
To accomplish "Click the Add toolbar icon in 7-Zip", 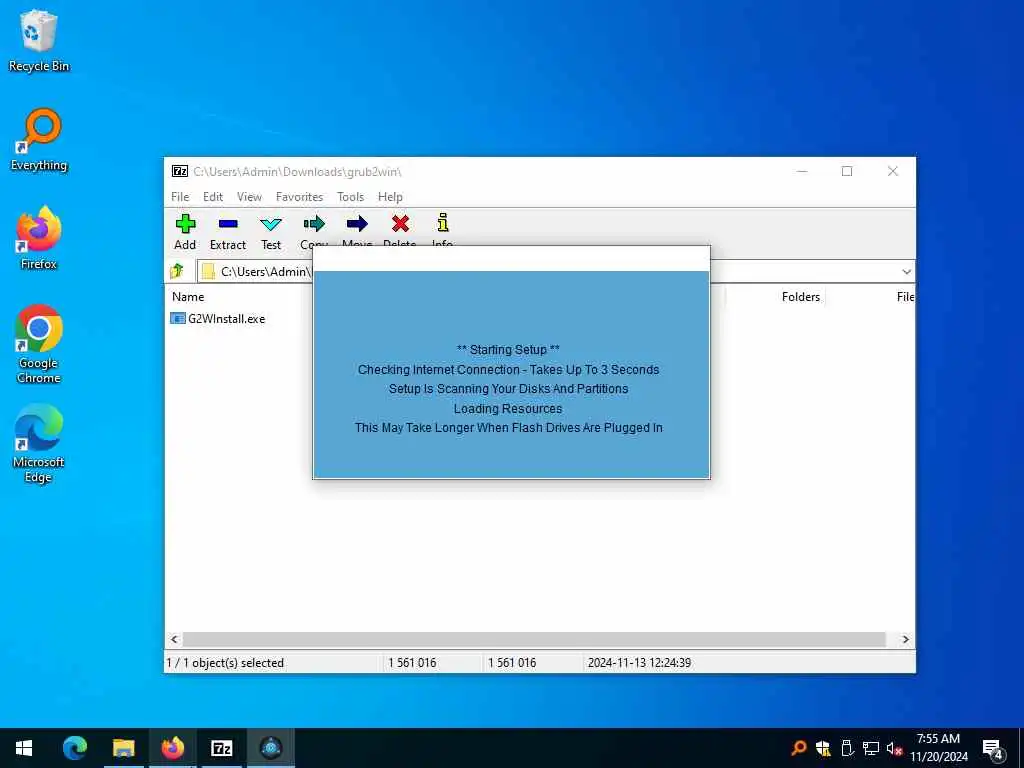I will [185, 224].
